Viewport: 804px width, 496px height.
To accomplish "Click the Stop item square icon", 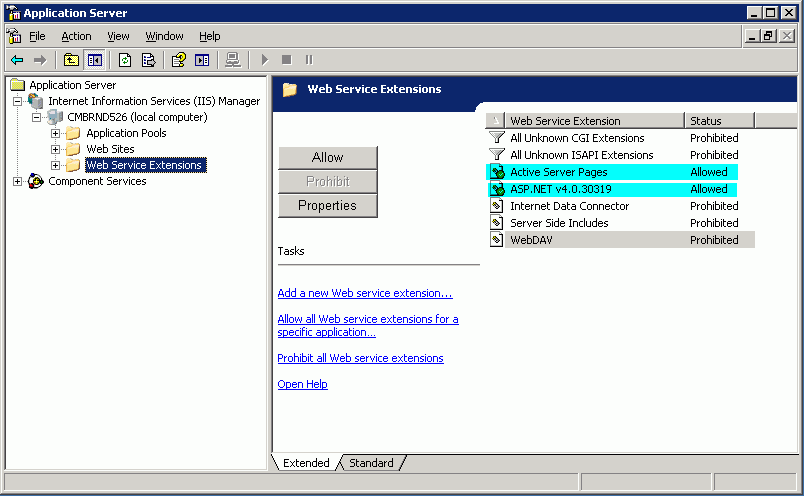I will point(287,61).
